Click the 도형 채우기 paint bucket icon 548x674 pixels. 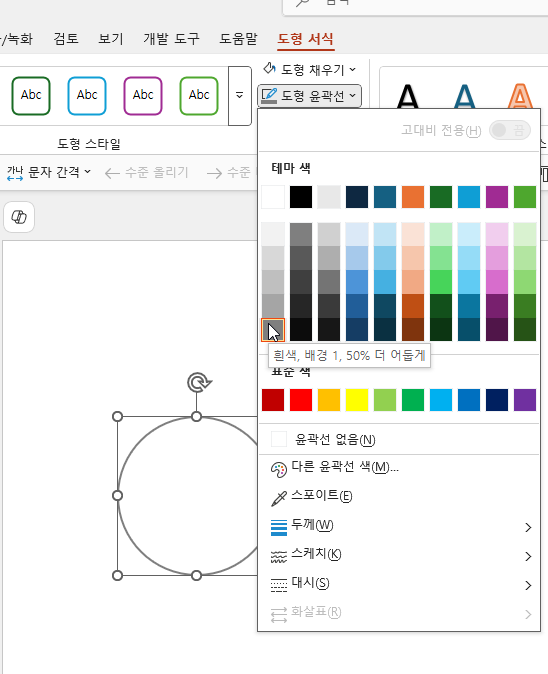(x=269, y=69)
